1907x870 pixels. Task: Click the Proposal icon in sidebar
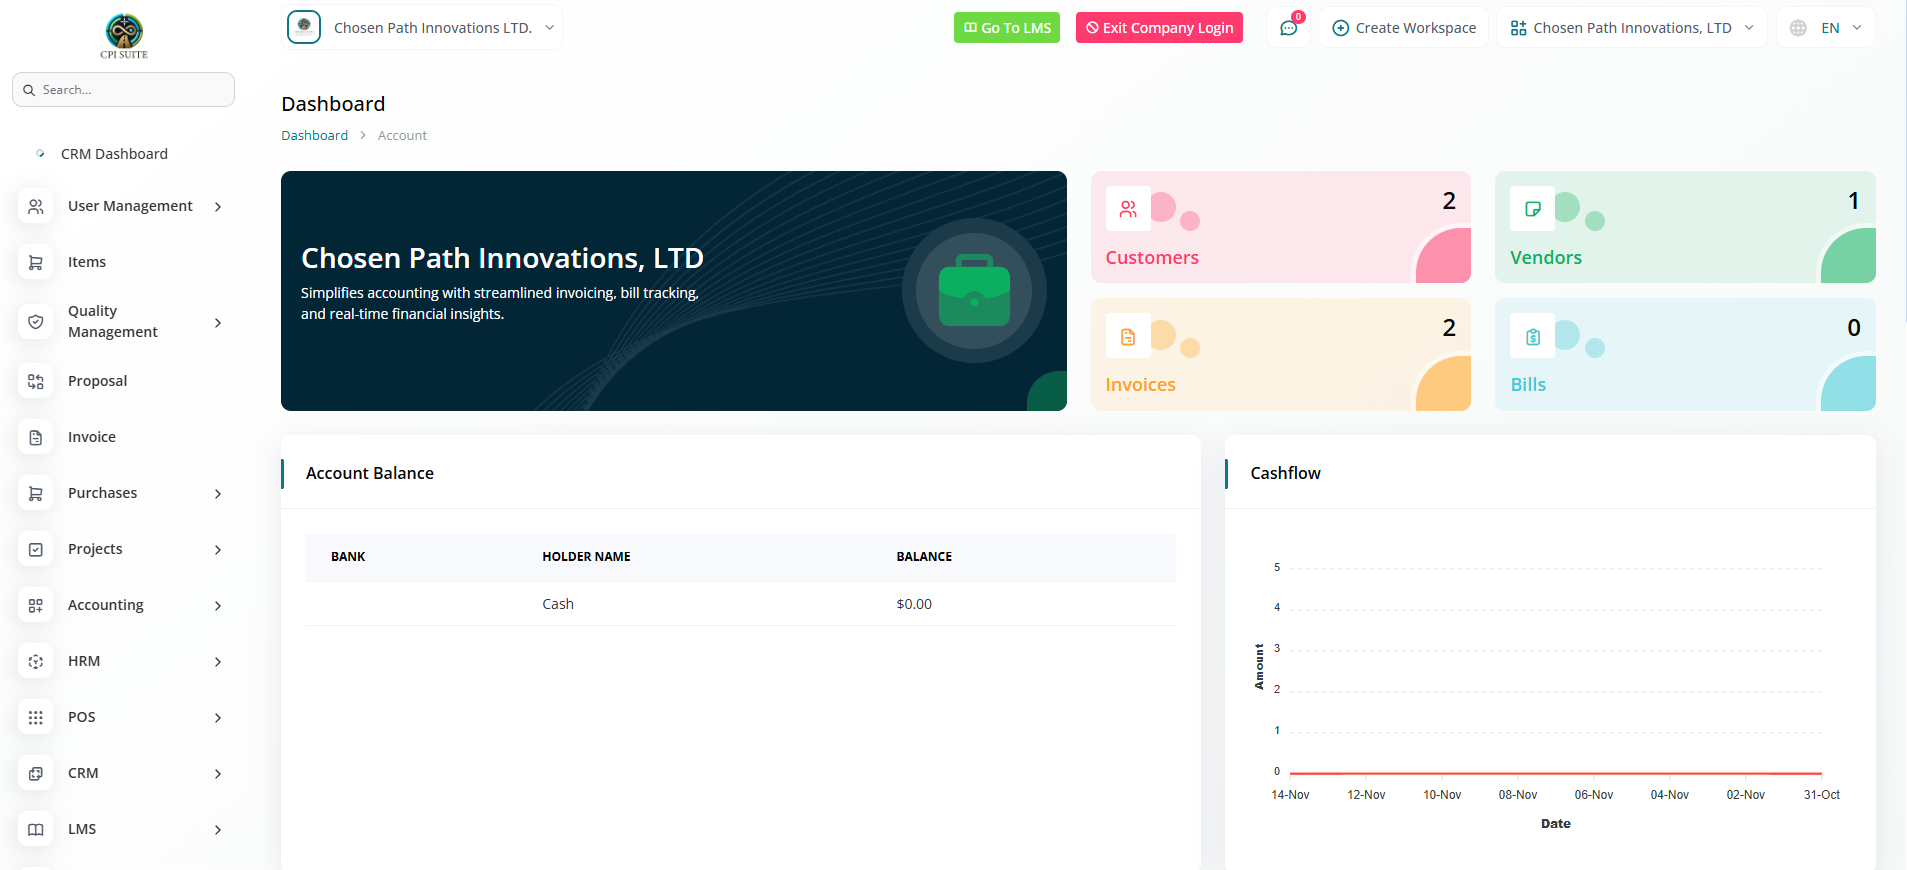[x=36, y=381]
